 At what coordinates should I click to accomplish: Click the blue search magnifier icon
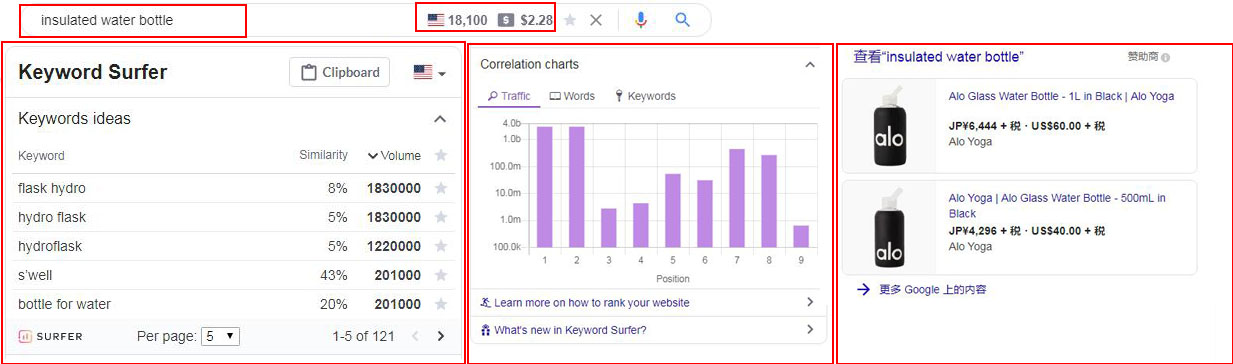[x=682, y=20]
